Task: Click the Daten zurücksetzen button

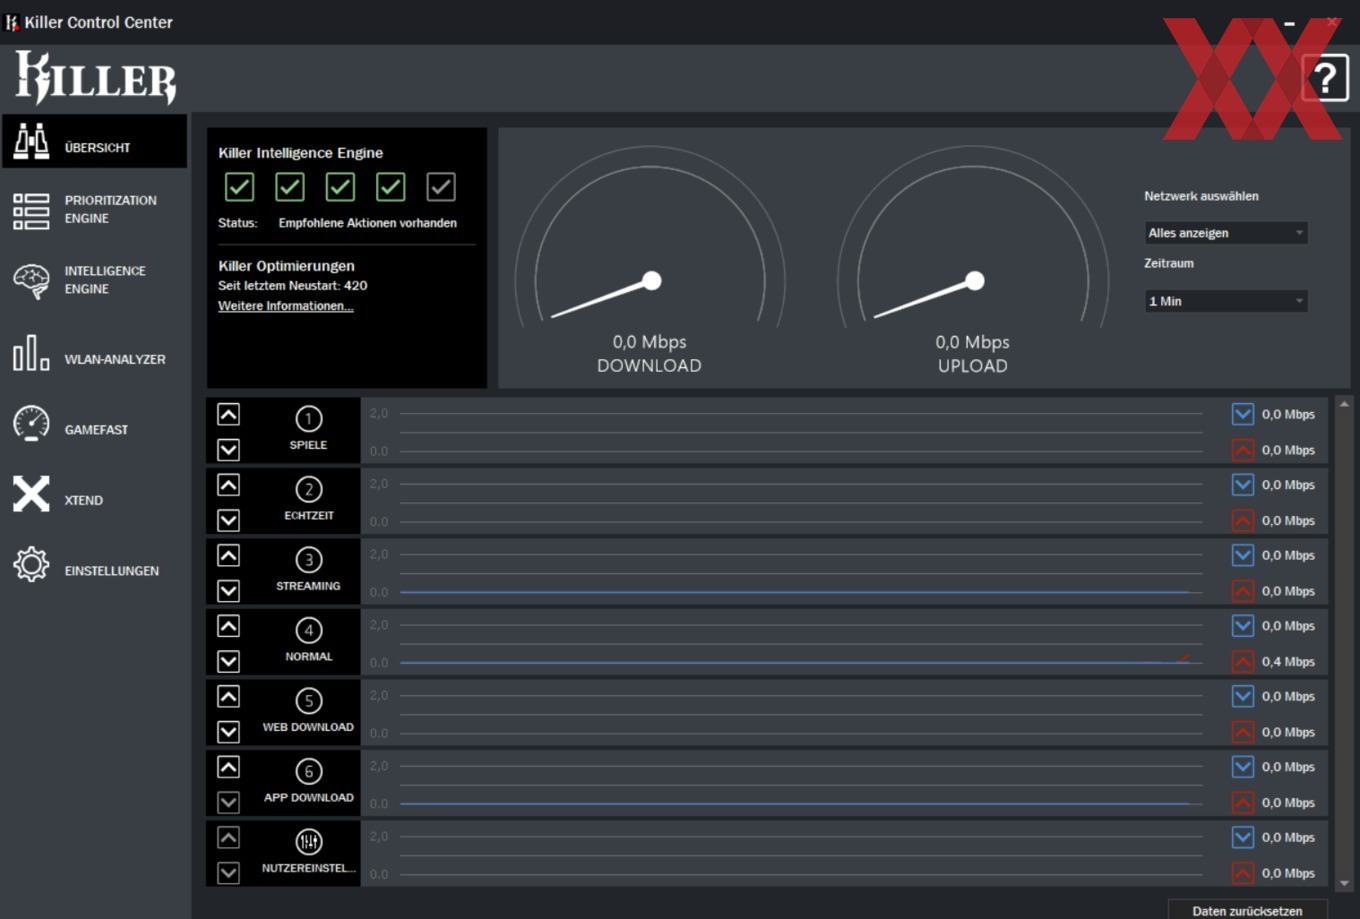Action: click(1247, 909)
